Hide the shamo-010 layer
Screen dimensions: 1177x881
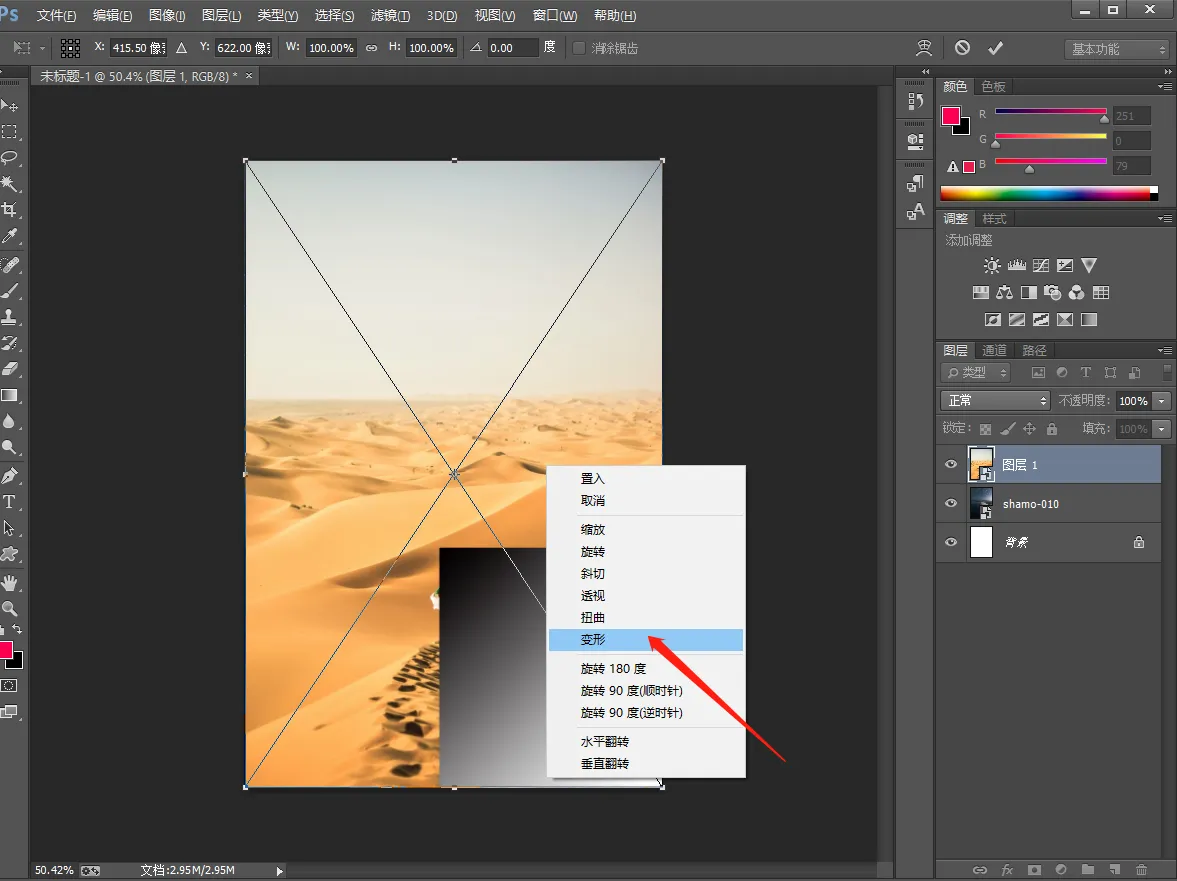point(951,503)
